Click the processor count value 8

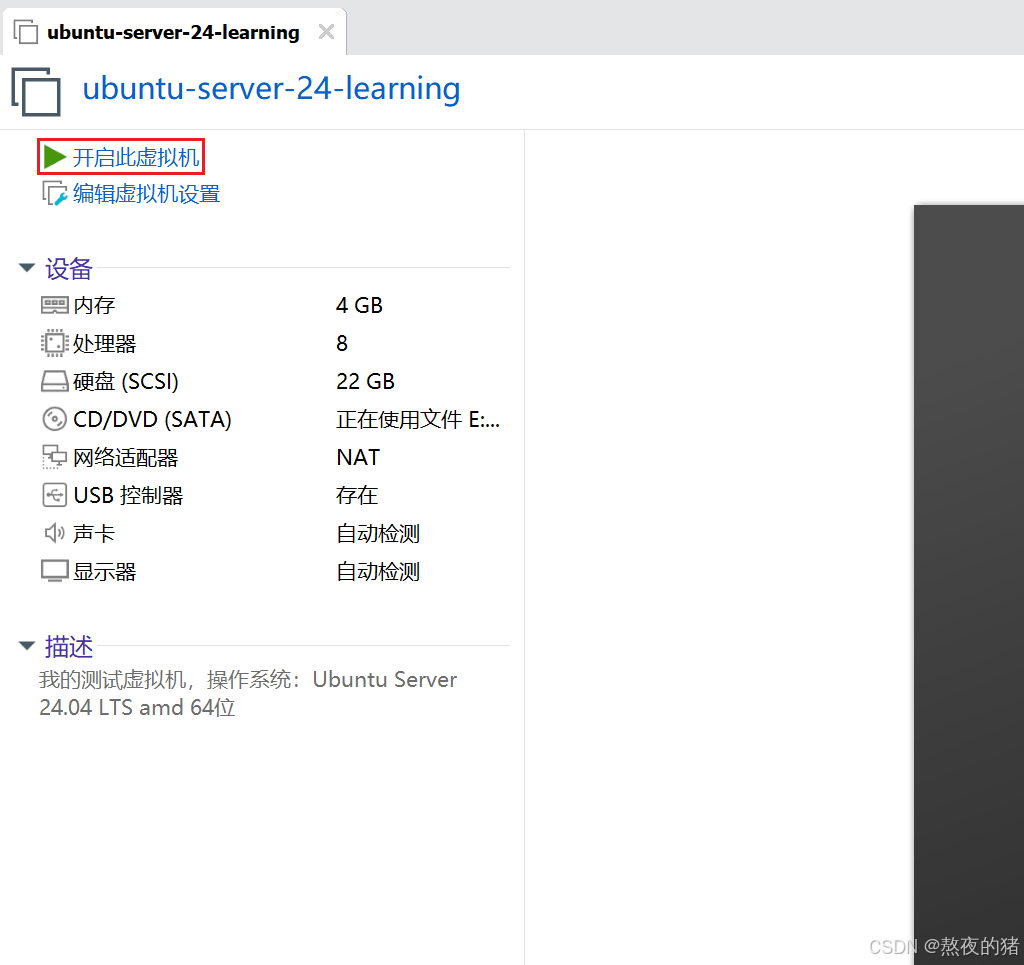[342, 343]
